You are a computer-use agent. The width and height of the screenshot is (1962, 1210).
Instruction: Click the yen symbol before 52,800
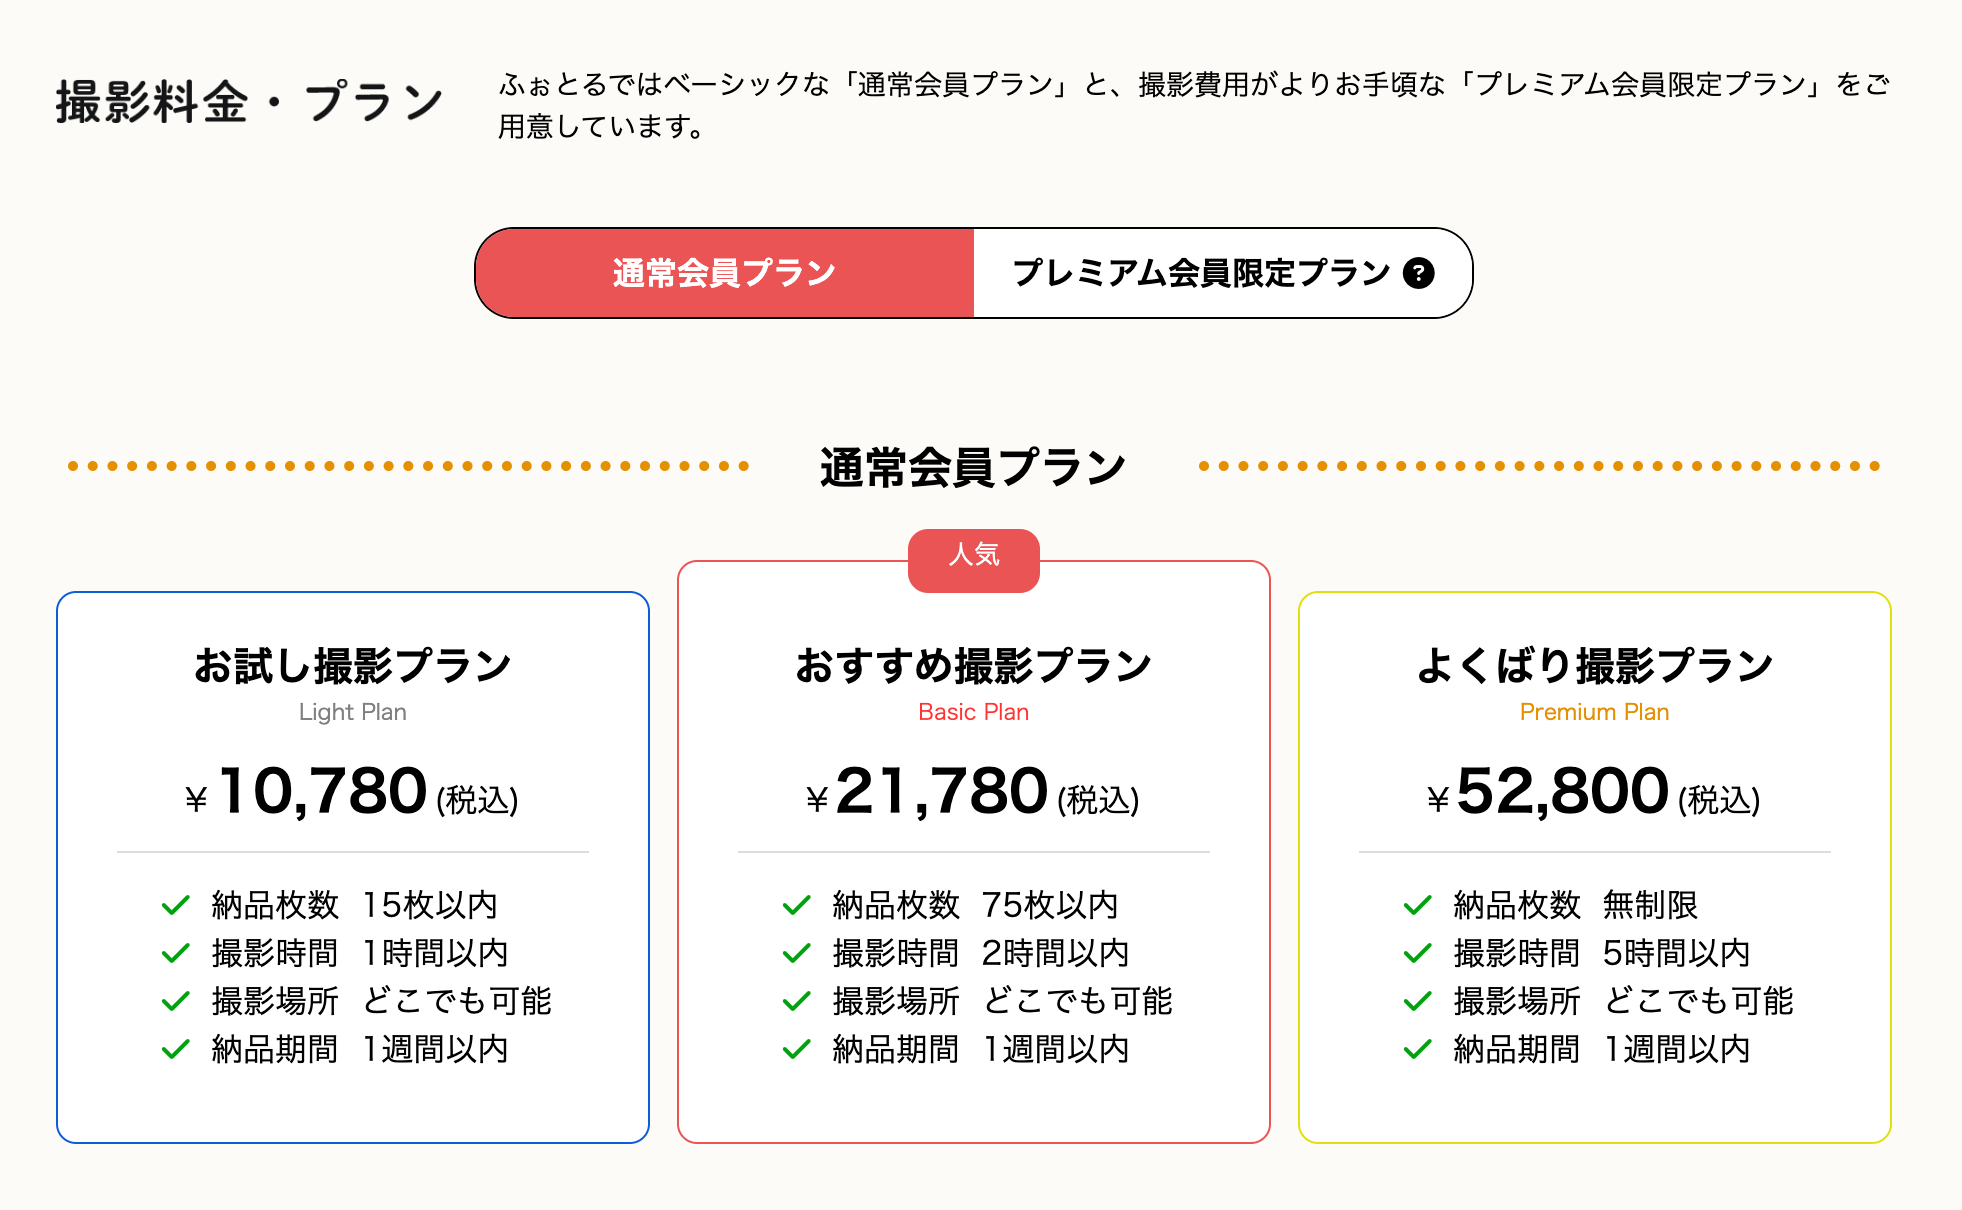(1438, 799)
